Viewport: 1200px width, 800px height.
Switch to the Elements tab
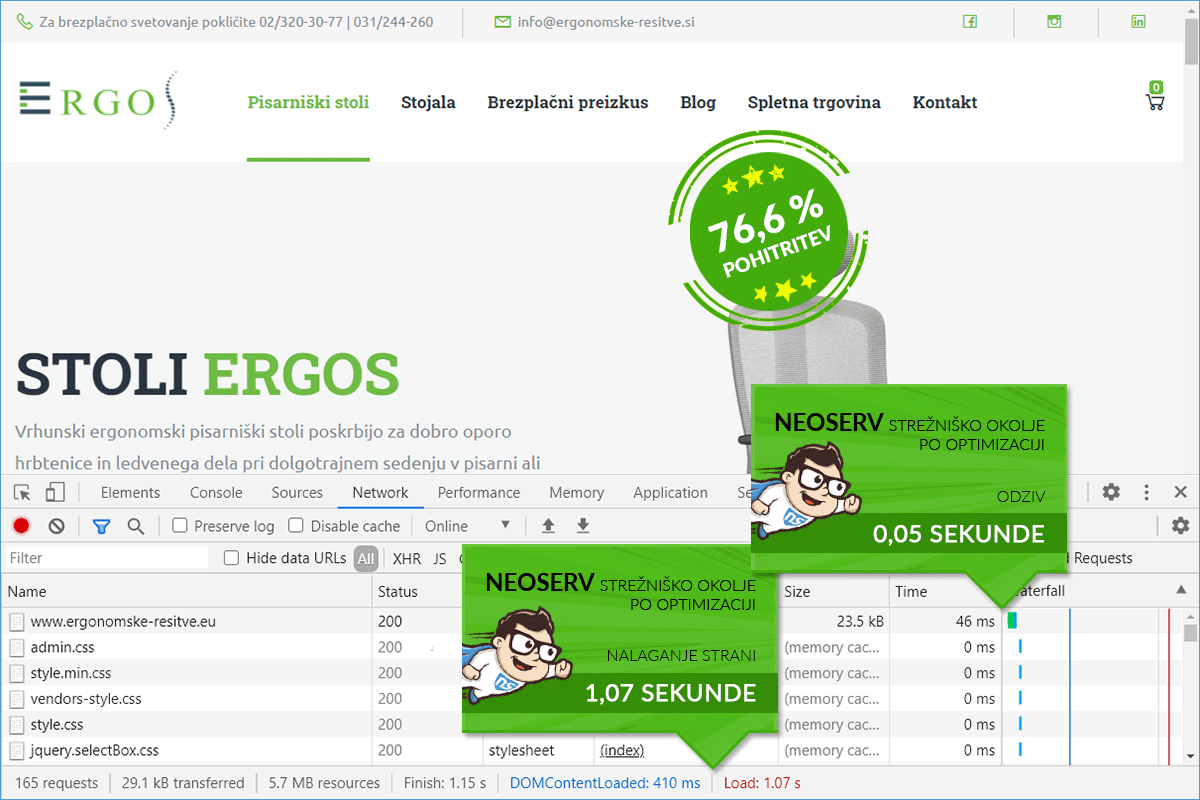point(130,492)
